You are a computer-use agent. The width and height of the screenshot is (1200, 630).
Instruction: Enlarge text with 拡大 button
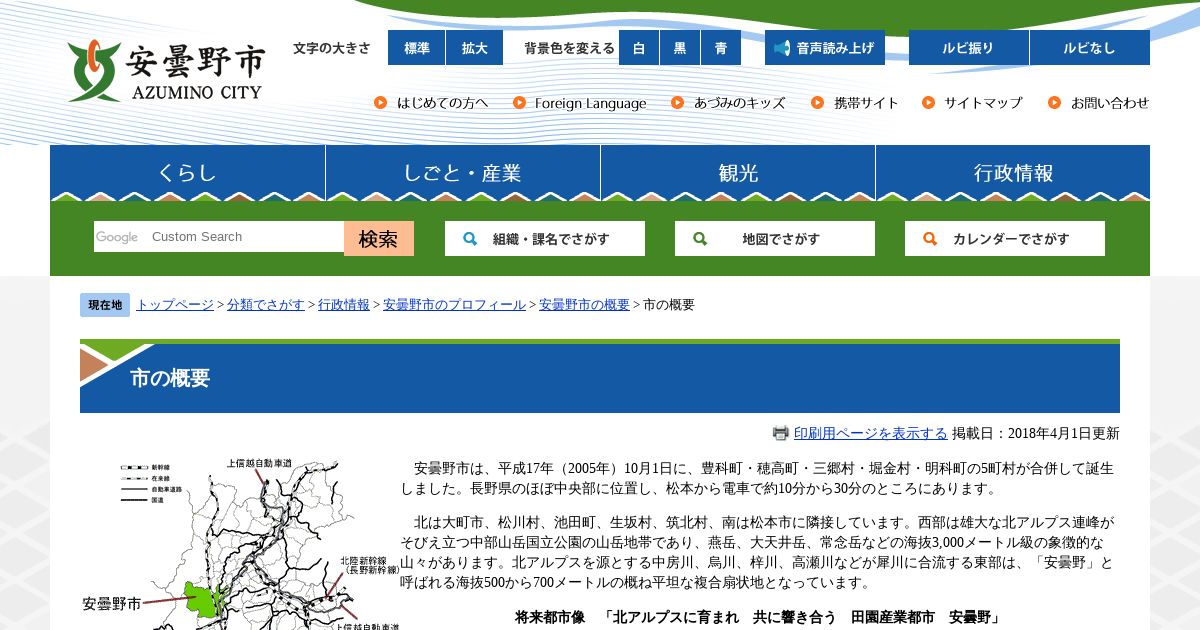click(475, 48)
